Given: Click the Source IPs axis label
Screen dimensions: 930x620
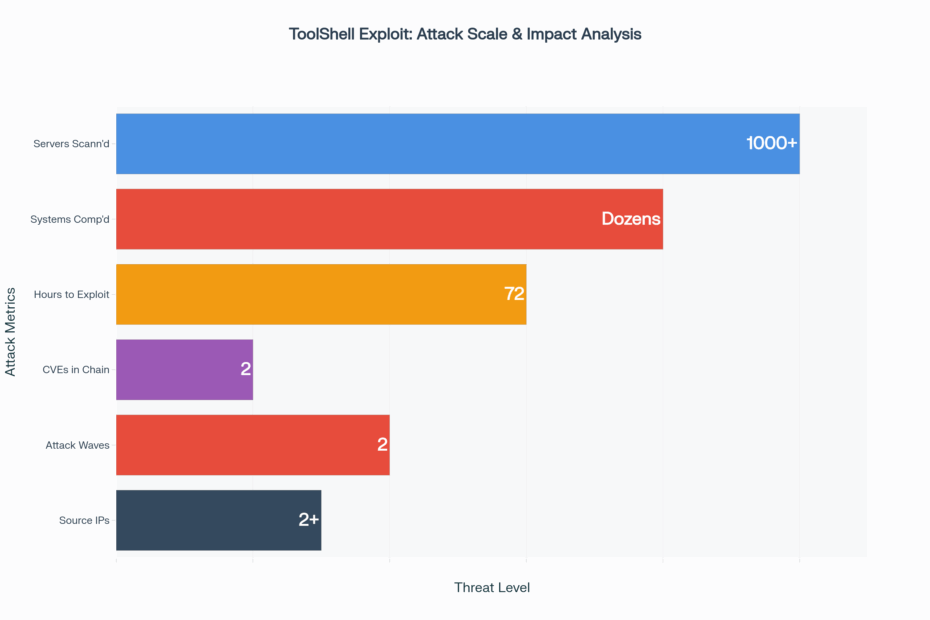Looking at the screenshot, I should (x=84, y=520).
